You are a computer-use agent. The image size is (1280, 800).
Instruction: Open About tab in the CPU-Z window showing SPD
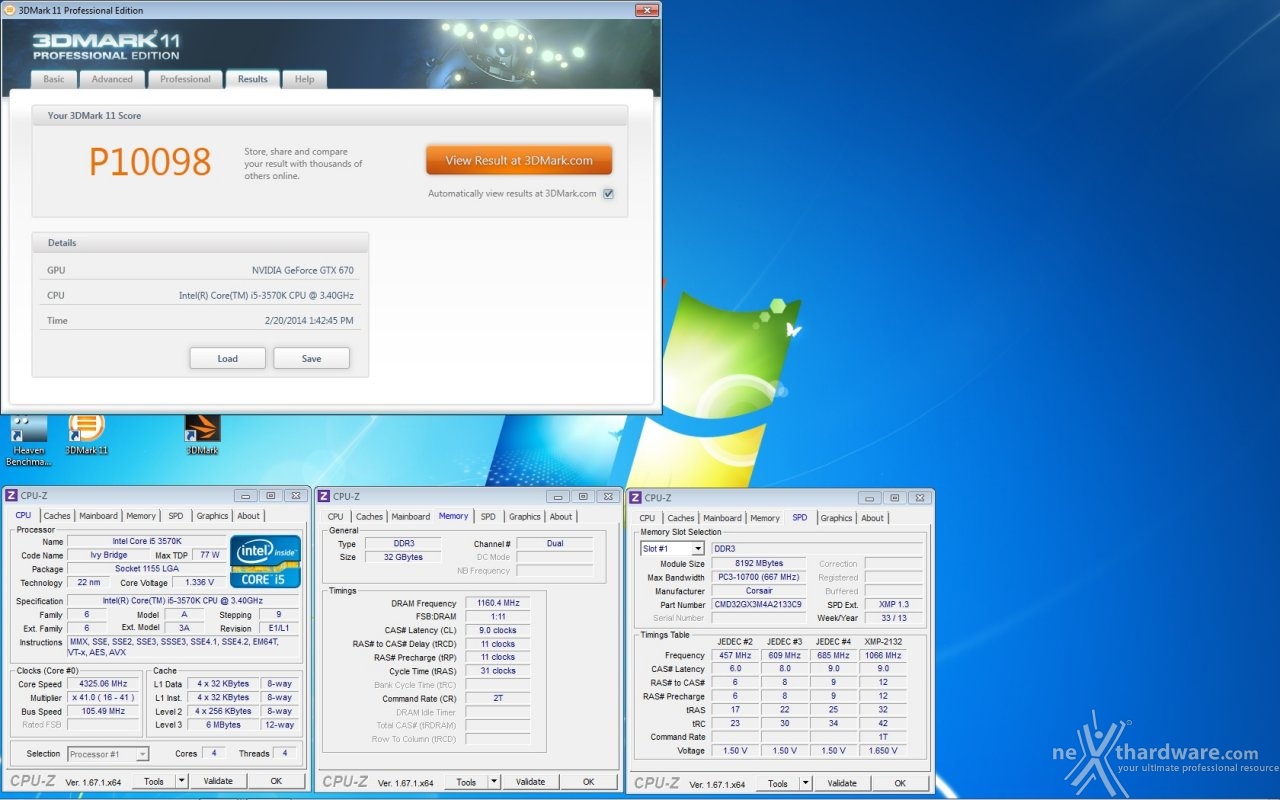872,518
